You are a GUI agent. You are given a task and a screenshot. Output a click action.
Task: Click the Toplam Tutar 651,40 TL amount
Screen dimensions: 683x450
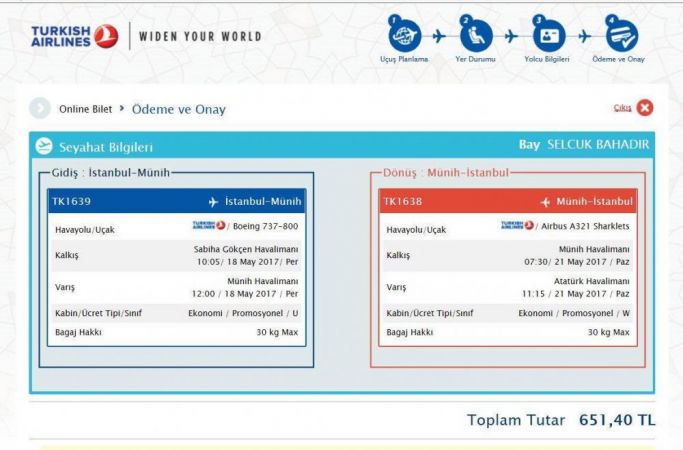pyautogui.click(x=616, y=420)
